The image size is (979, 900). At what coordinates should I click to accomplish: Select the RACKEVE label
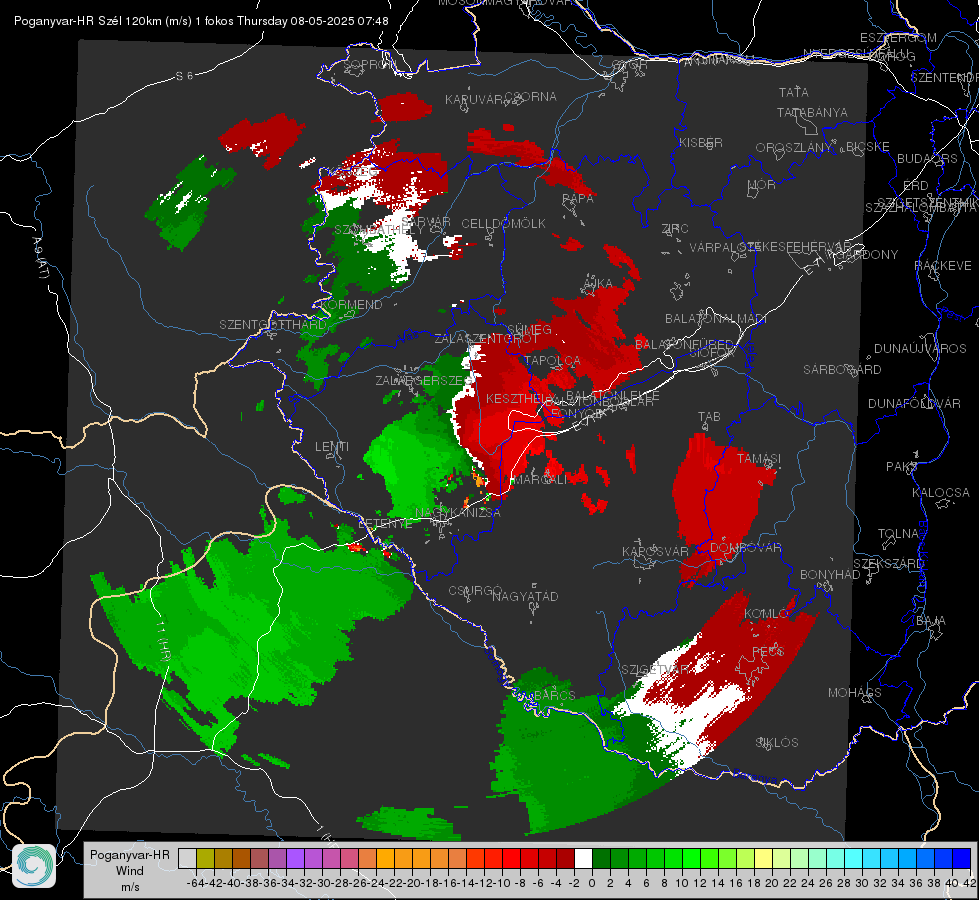(943, 265)
